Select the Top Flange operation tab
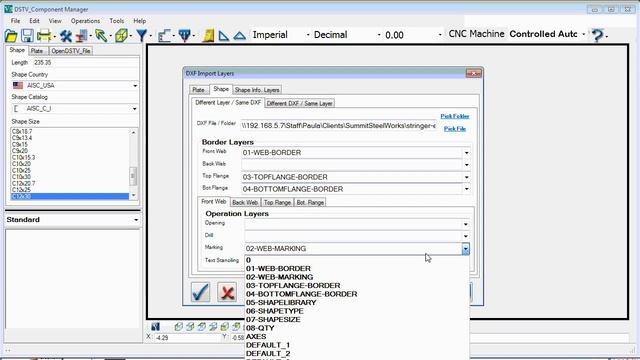The width and height of the screenshot is (640, 360). [277, 202]
